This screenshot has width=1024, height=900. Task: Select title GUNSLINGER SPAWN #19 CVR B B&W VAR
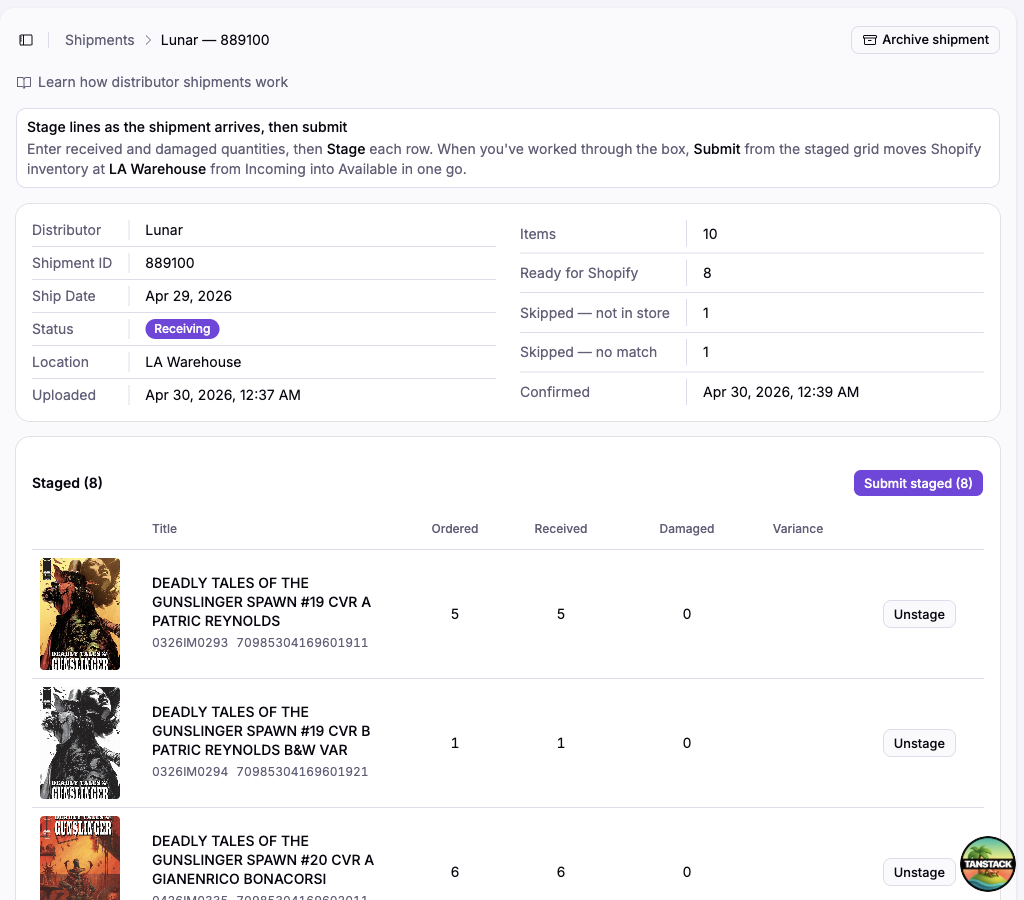pyautogui.click(x=261, y=731)
